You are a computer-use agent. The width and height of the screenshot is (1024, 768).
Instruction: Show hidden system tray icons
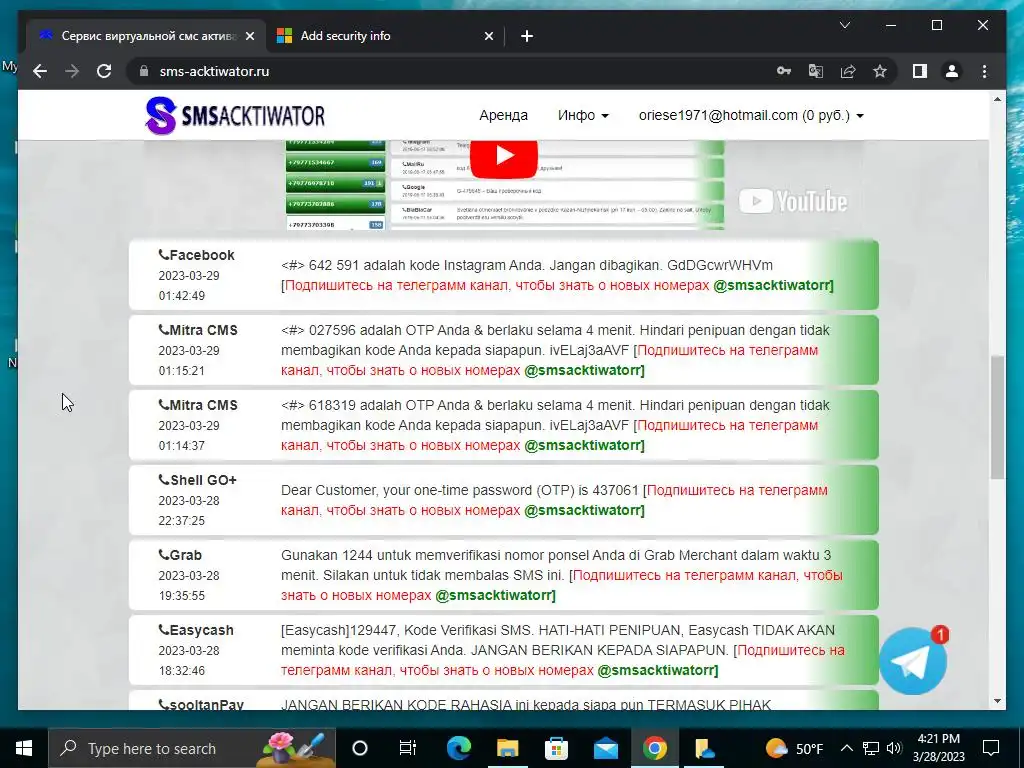pyautogui.click(x=846, y=748)
